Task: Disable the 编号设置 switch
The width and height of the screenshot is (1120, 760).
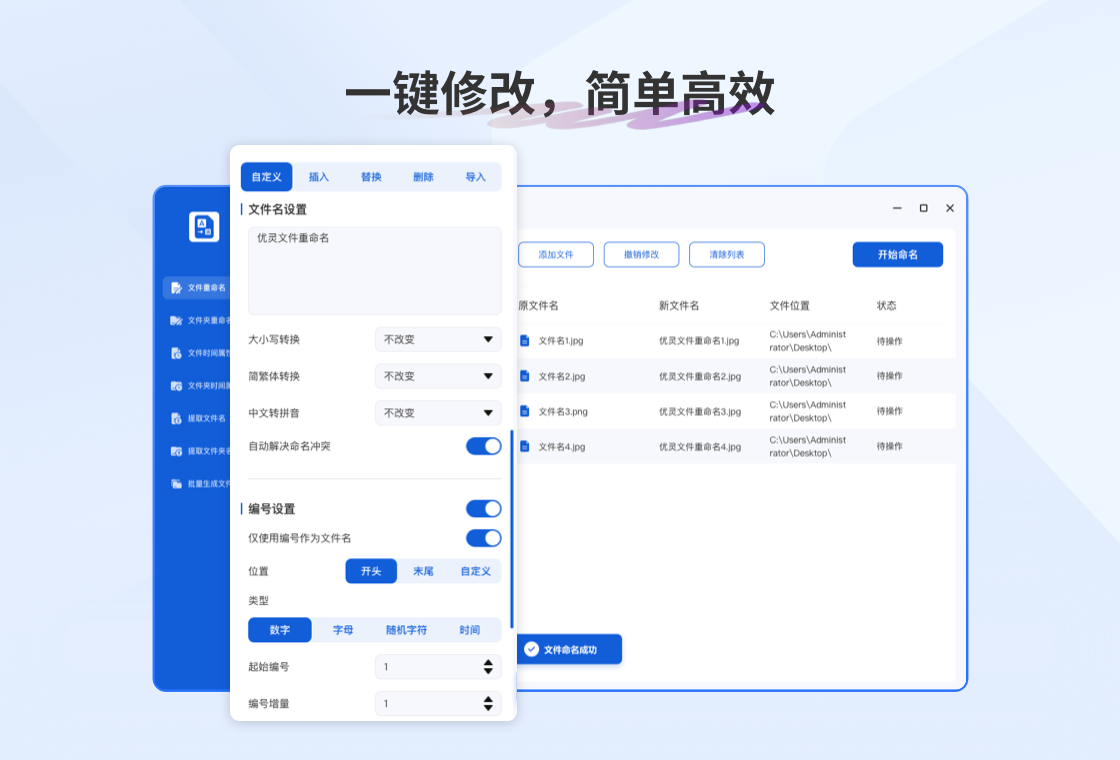Action: click(x=483, y=508)
